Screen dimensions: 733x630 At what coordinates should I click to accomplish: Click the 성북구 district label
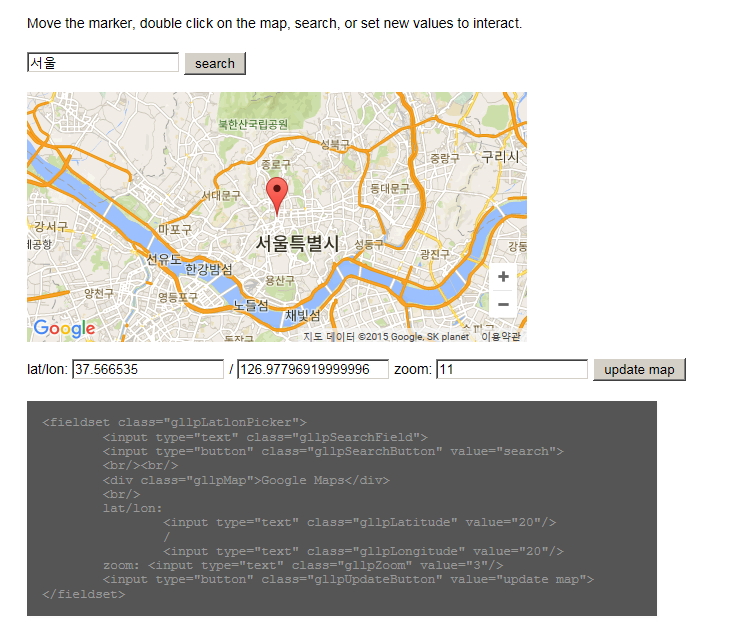click(x=335, y=144)
